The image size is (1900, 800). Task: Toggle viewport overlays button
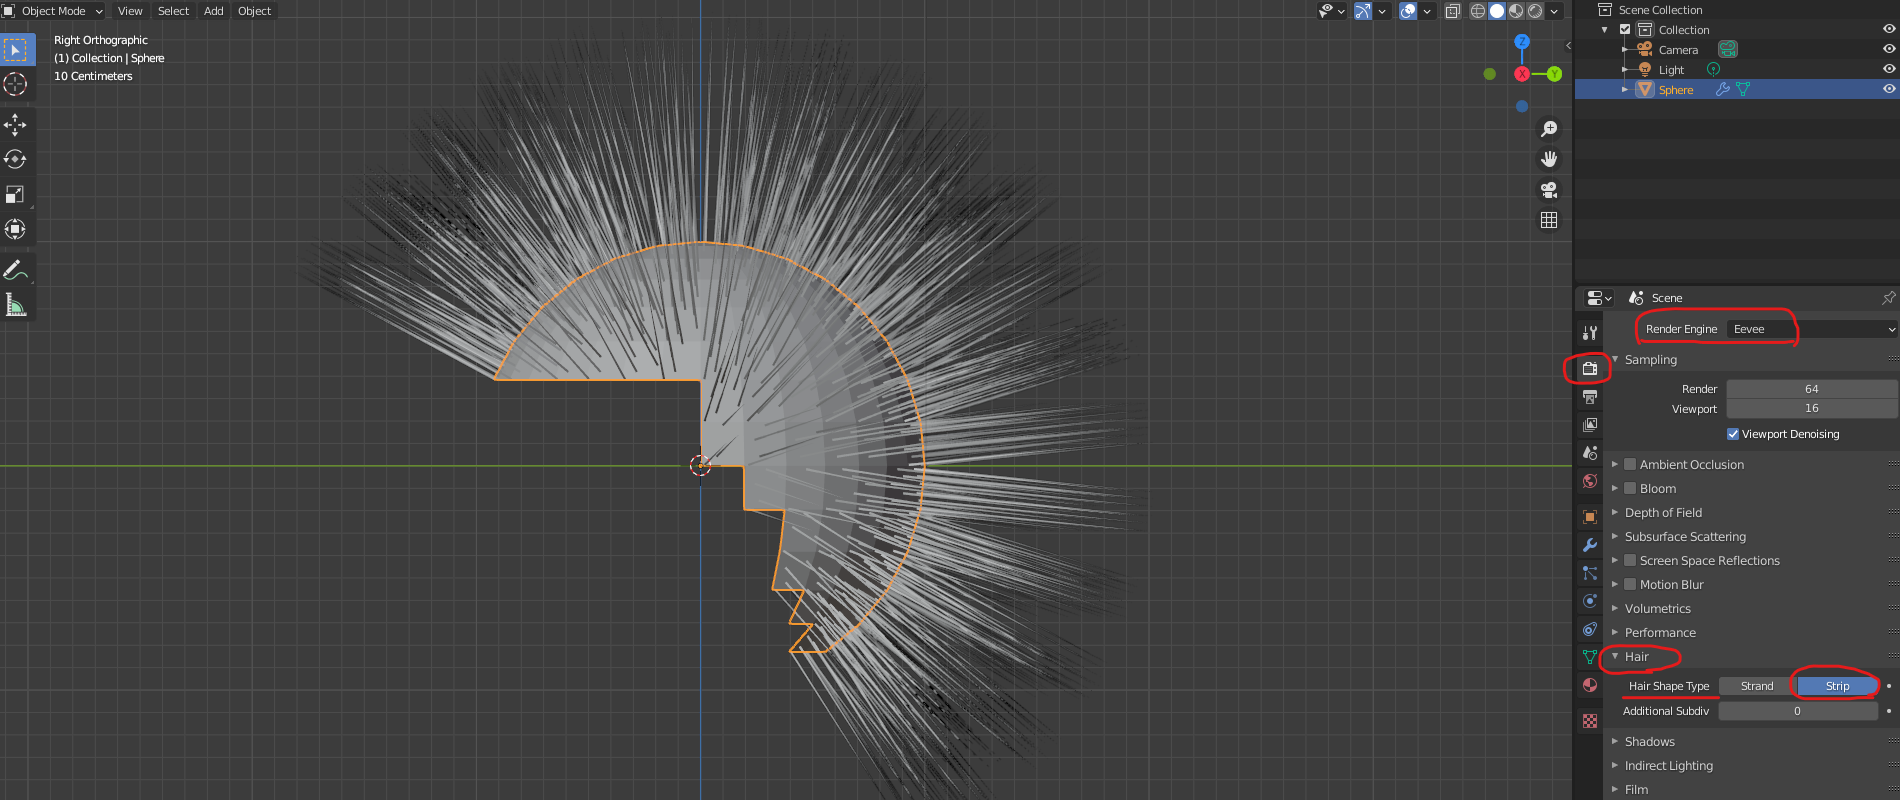(1408, 11)
